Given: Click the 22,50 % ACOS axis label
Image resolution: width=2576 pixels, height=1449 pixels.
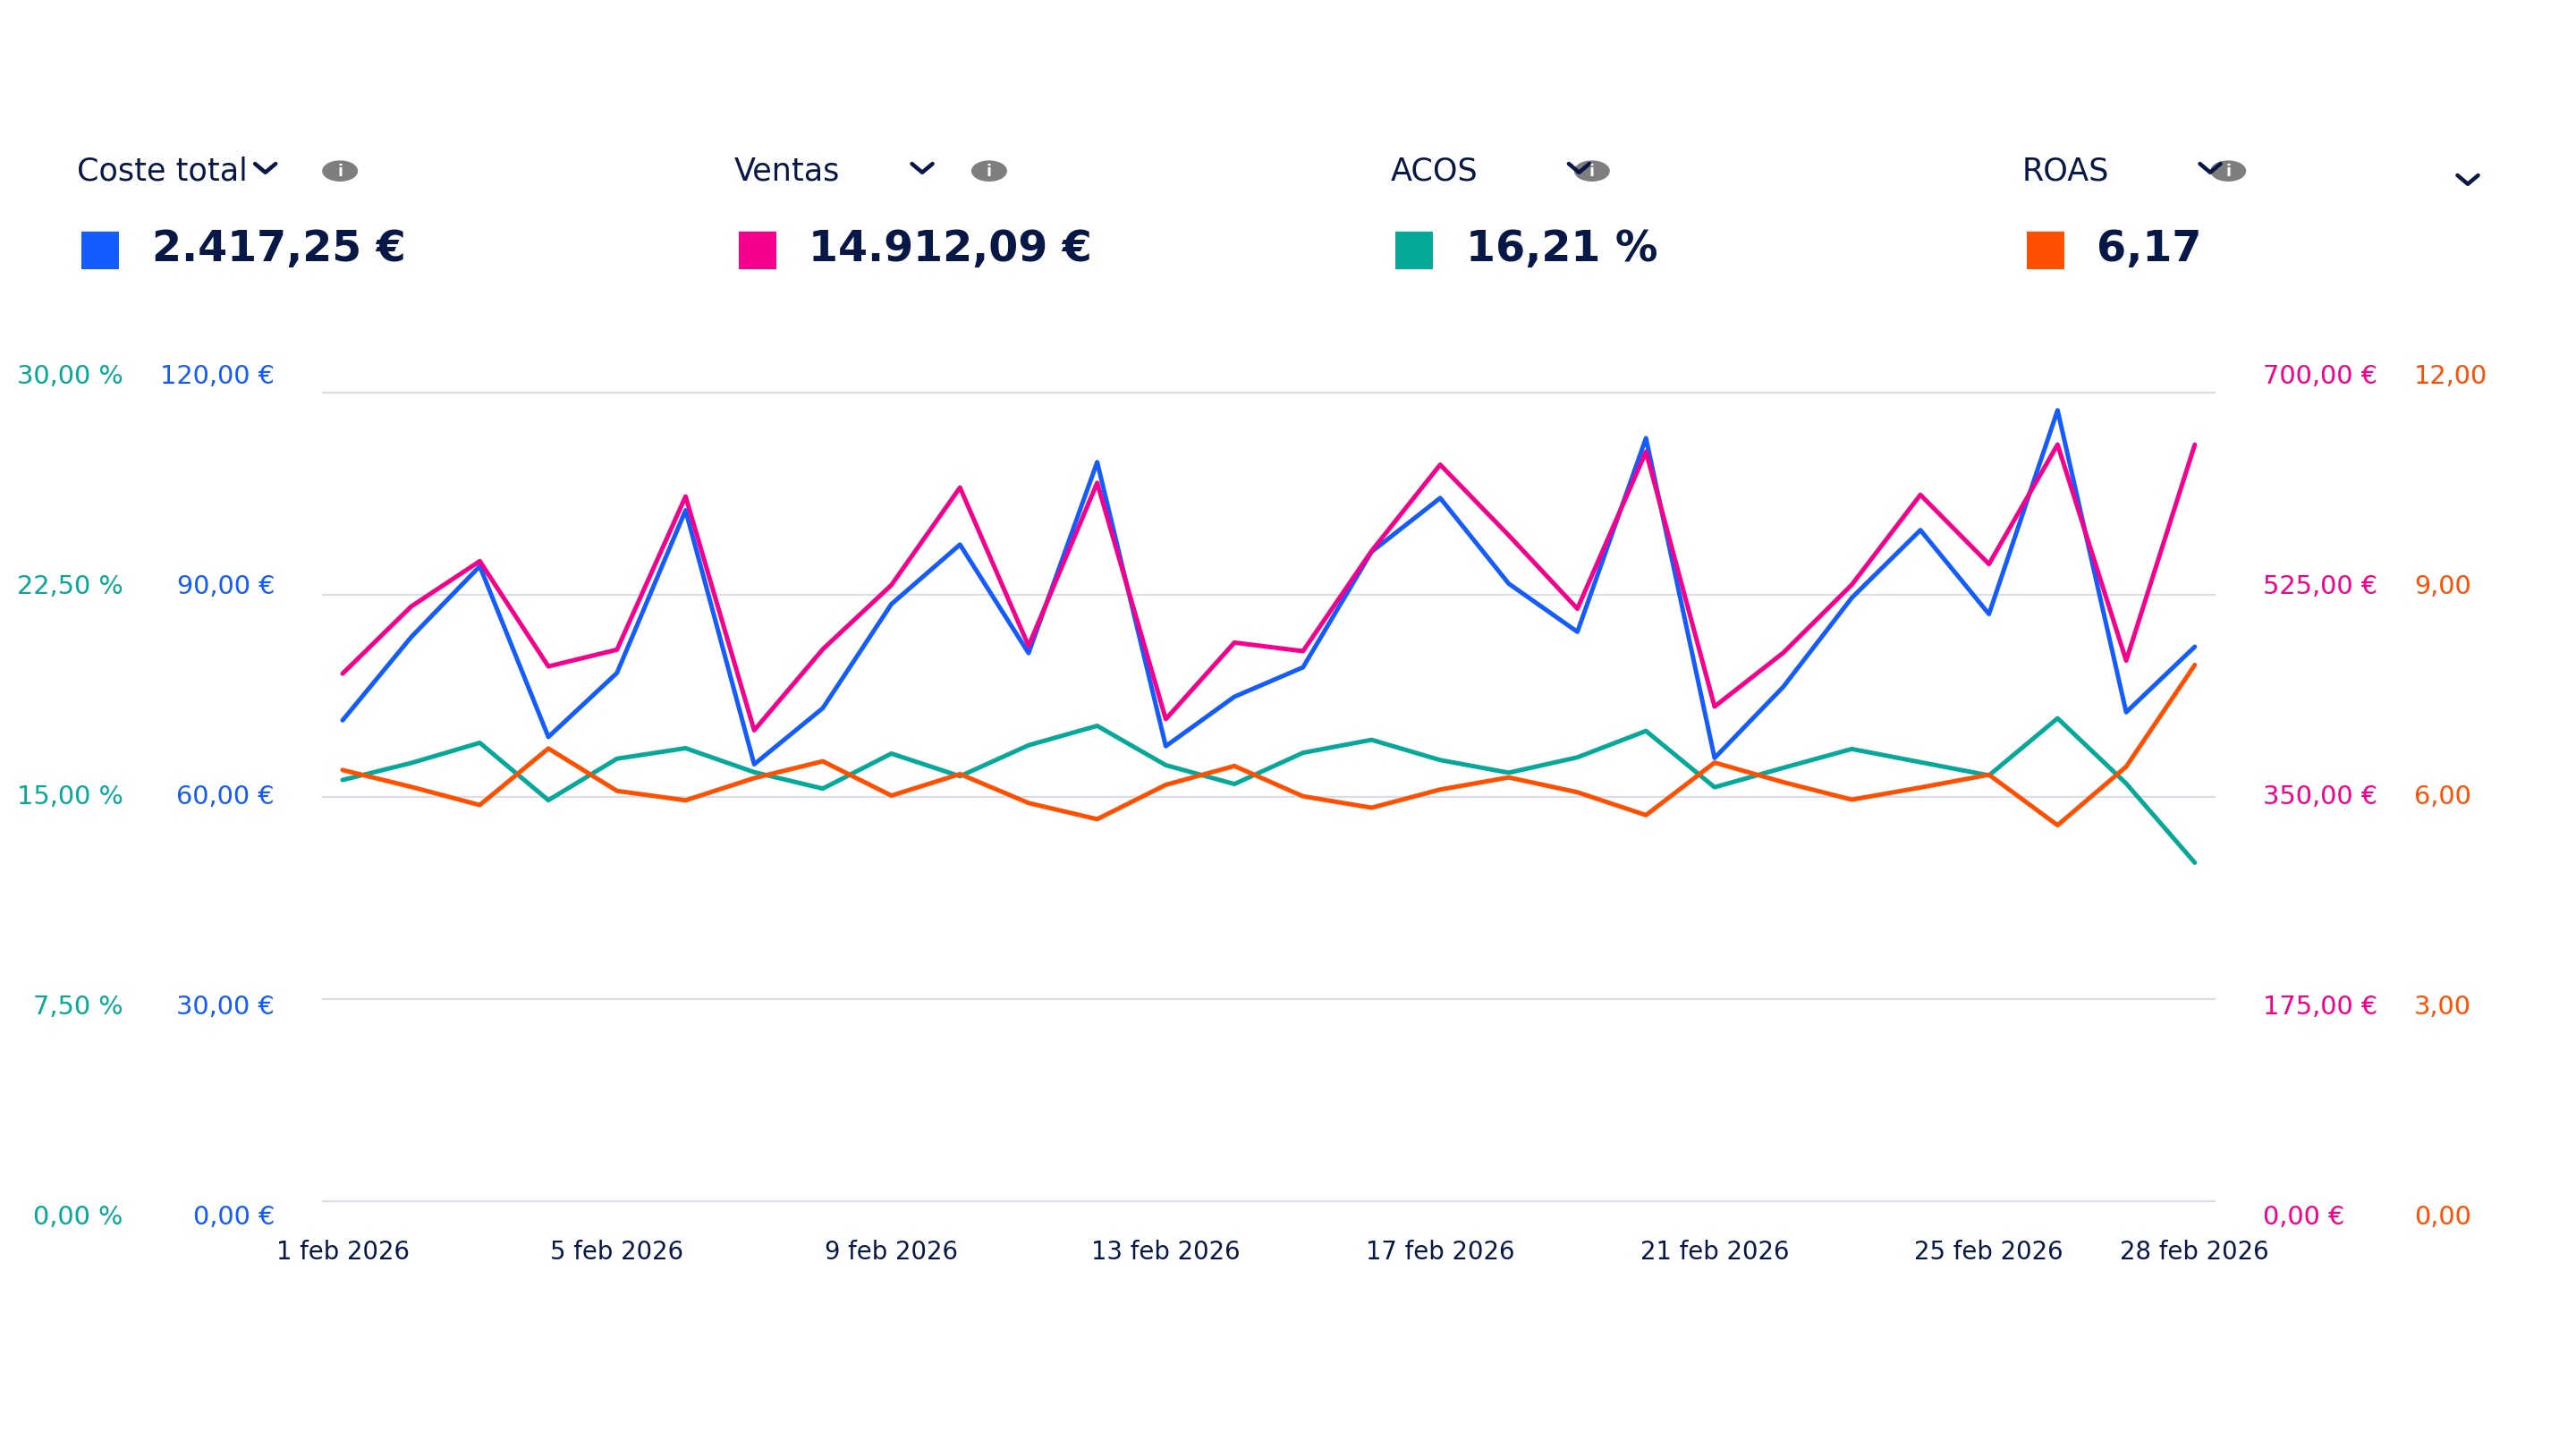Looking at the screenshot, I should click(70, 585).
